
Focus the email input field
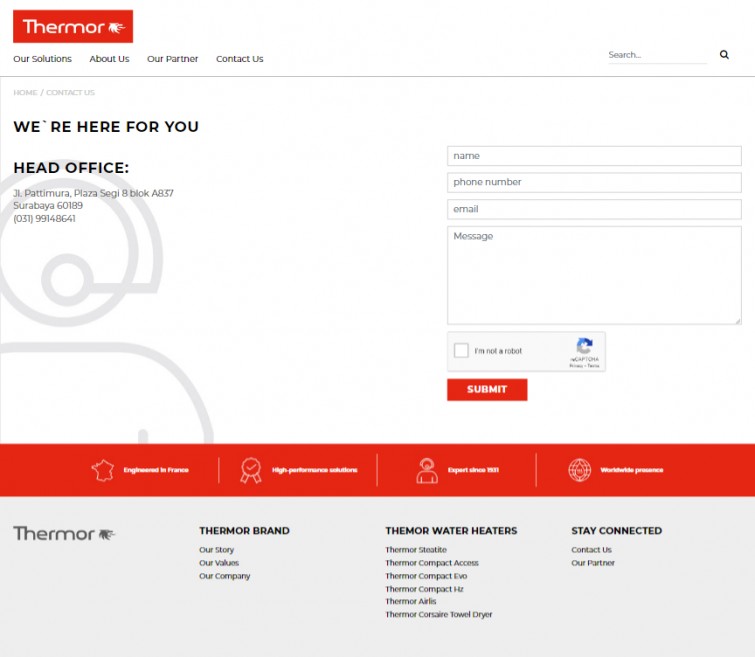[594, 210]
